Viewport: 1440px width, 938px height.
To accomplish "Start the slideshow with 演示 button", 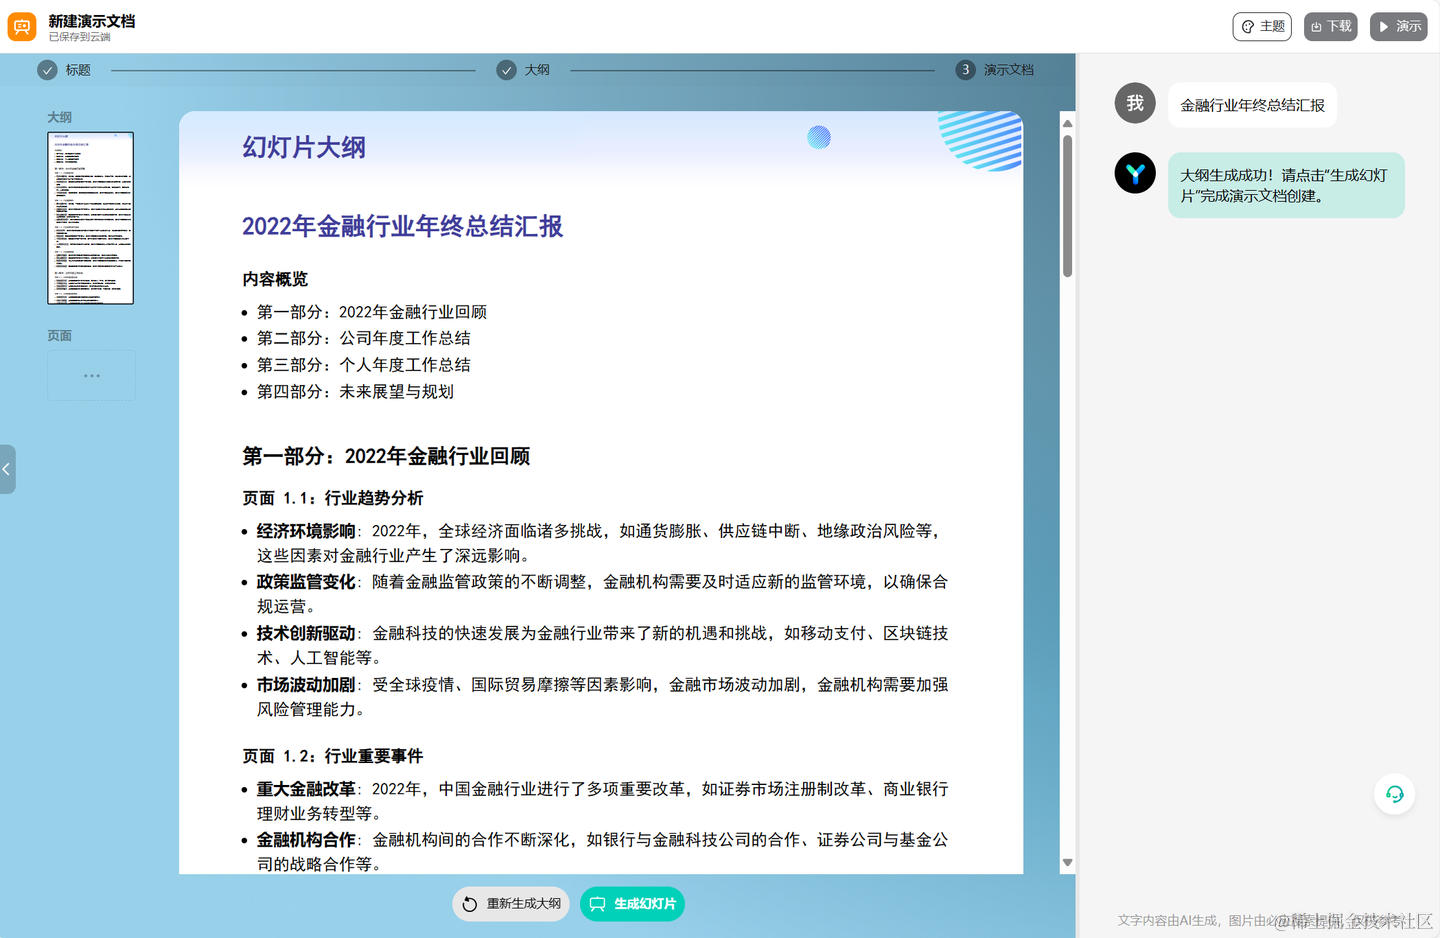I will coord(1398,27).
